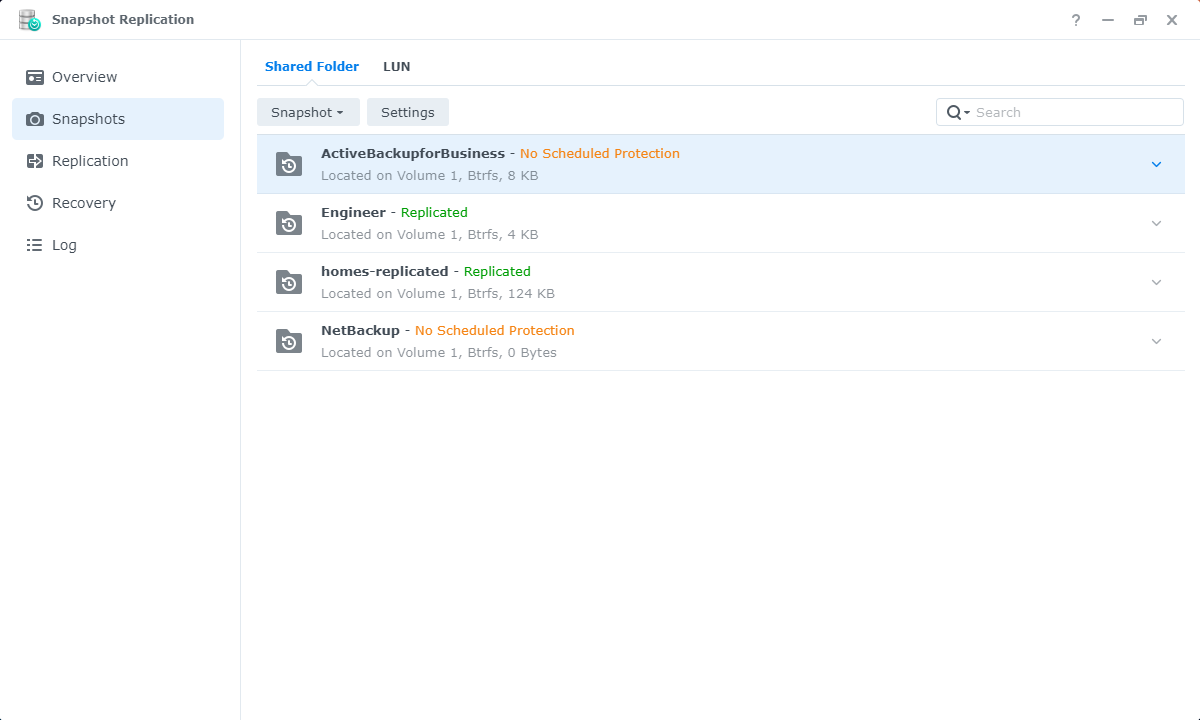Open the Overview sidebar section
Image resolution: width=1200 pixels, height=720 pixels.
pyautogui.click(x=84, y=77)
